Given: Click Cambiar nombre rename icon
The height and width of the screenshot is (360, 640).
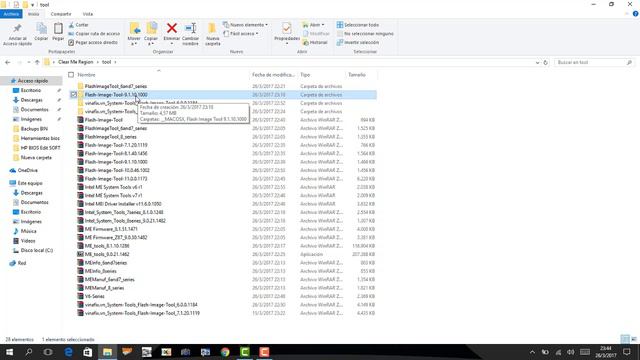Looking at the screenshot, I should tap(190, 34).
